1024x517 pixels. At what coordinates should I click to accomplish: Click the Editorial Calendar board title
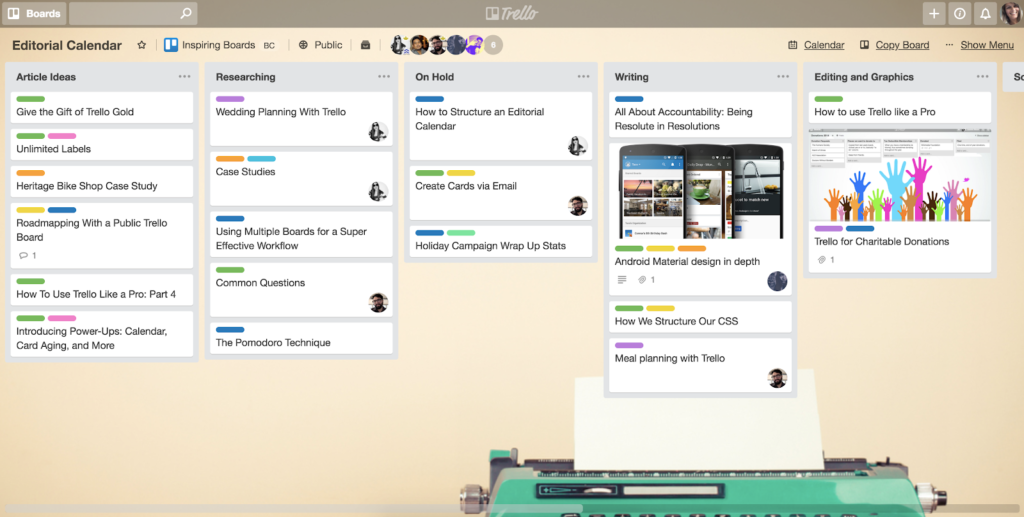click(67, 45)
